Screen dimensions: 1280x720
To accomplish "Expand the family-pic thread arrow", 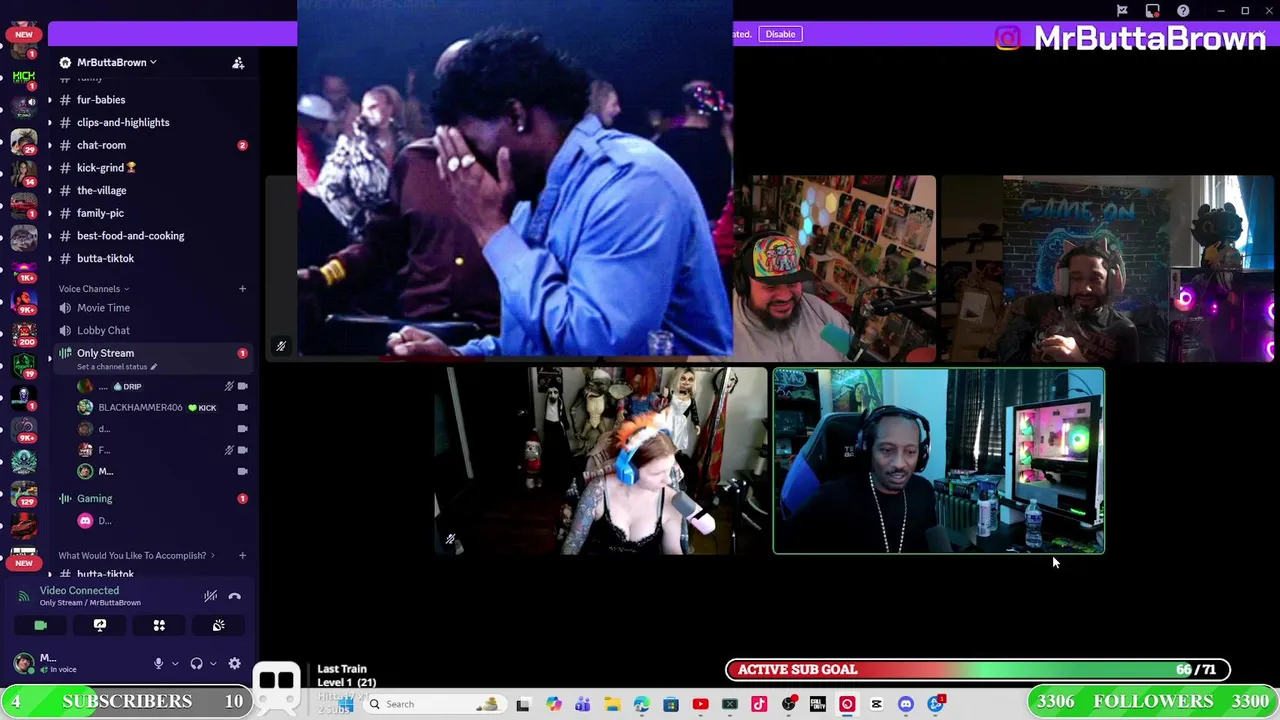I will [x=50, y=213].
